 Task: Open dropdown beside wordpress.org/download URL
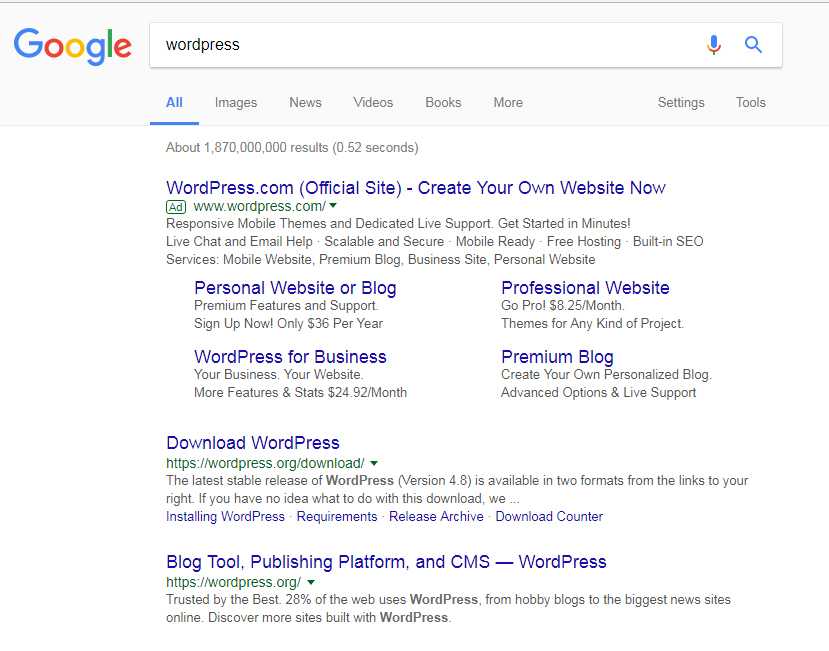(x=374, y=463)
